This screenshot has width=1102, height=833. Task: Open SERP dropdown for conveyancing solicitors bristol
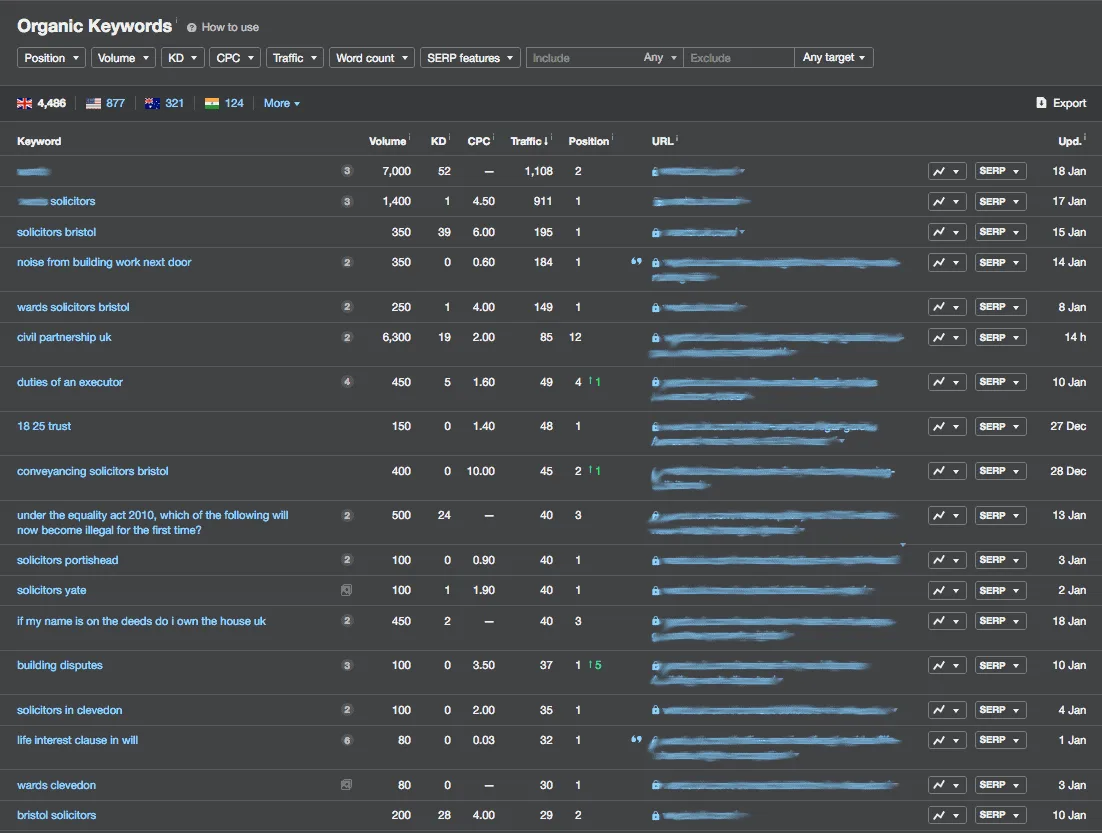(x=1000, y=471)
